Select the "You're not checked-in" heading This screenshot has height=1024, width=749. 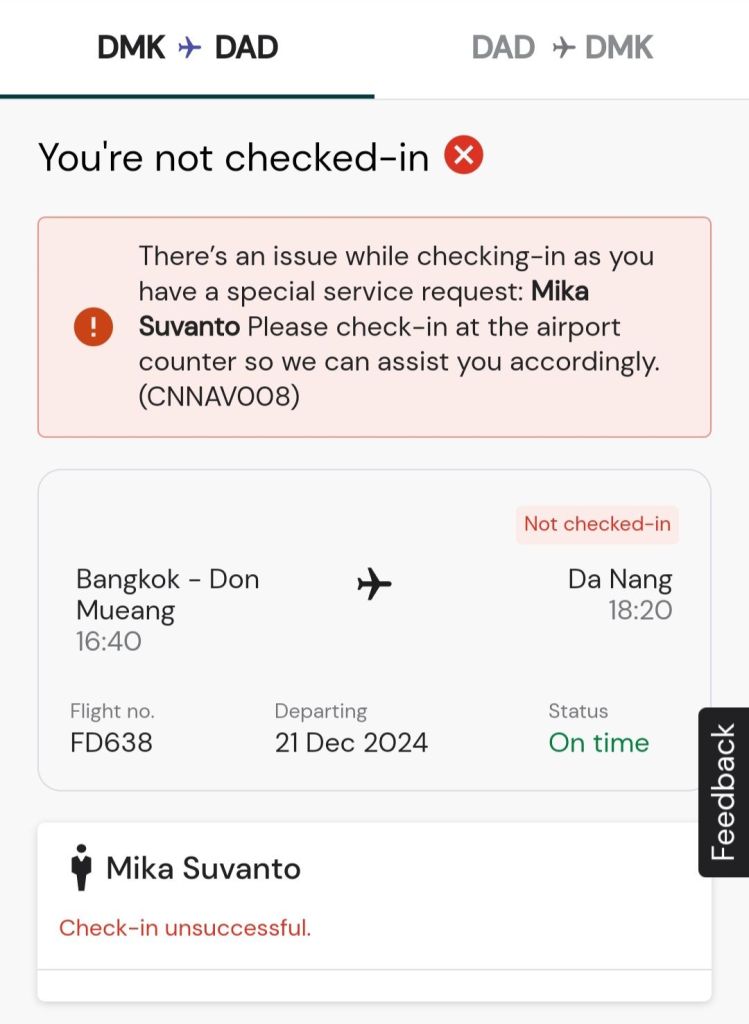[233, 157]
